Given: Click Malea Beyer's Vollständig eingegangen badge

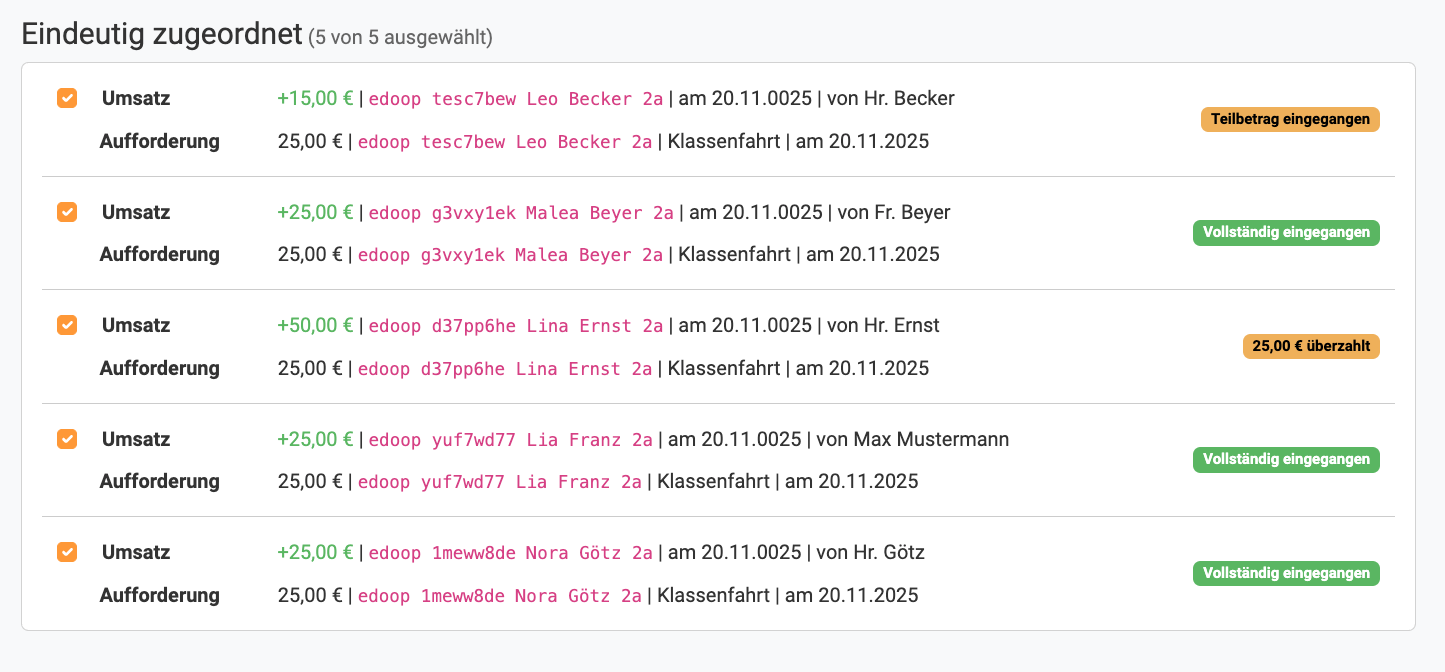Looking at the screenshot, I should (1286, 232).
